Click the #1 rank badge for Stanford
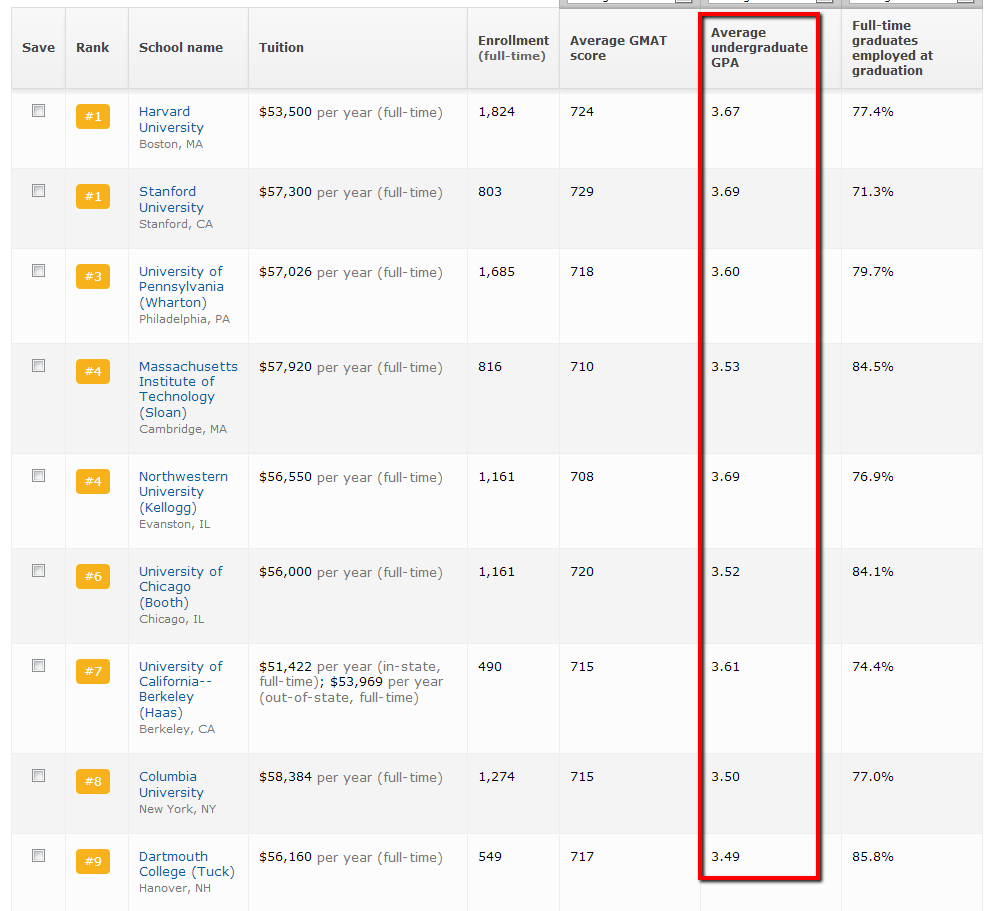 pyautogui.click(x=93, y=196)
